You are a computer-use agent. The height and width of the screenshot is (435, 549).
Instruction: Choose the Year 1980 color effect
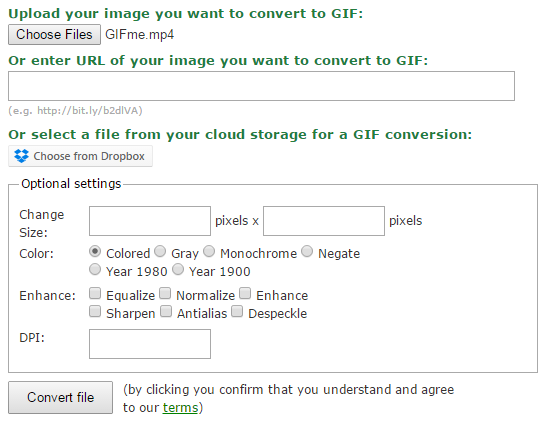pos(95,269)
